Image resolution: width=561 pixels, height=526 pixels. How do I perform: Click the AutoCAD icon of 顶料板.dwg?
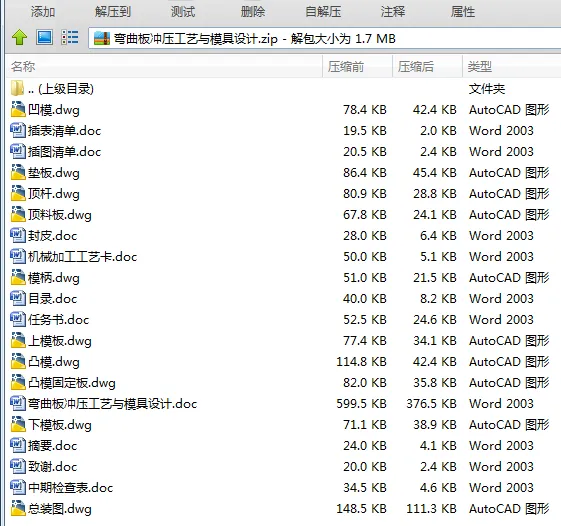(18, 214)
